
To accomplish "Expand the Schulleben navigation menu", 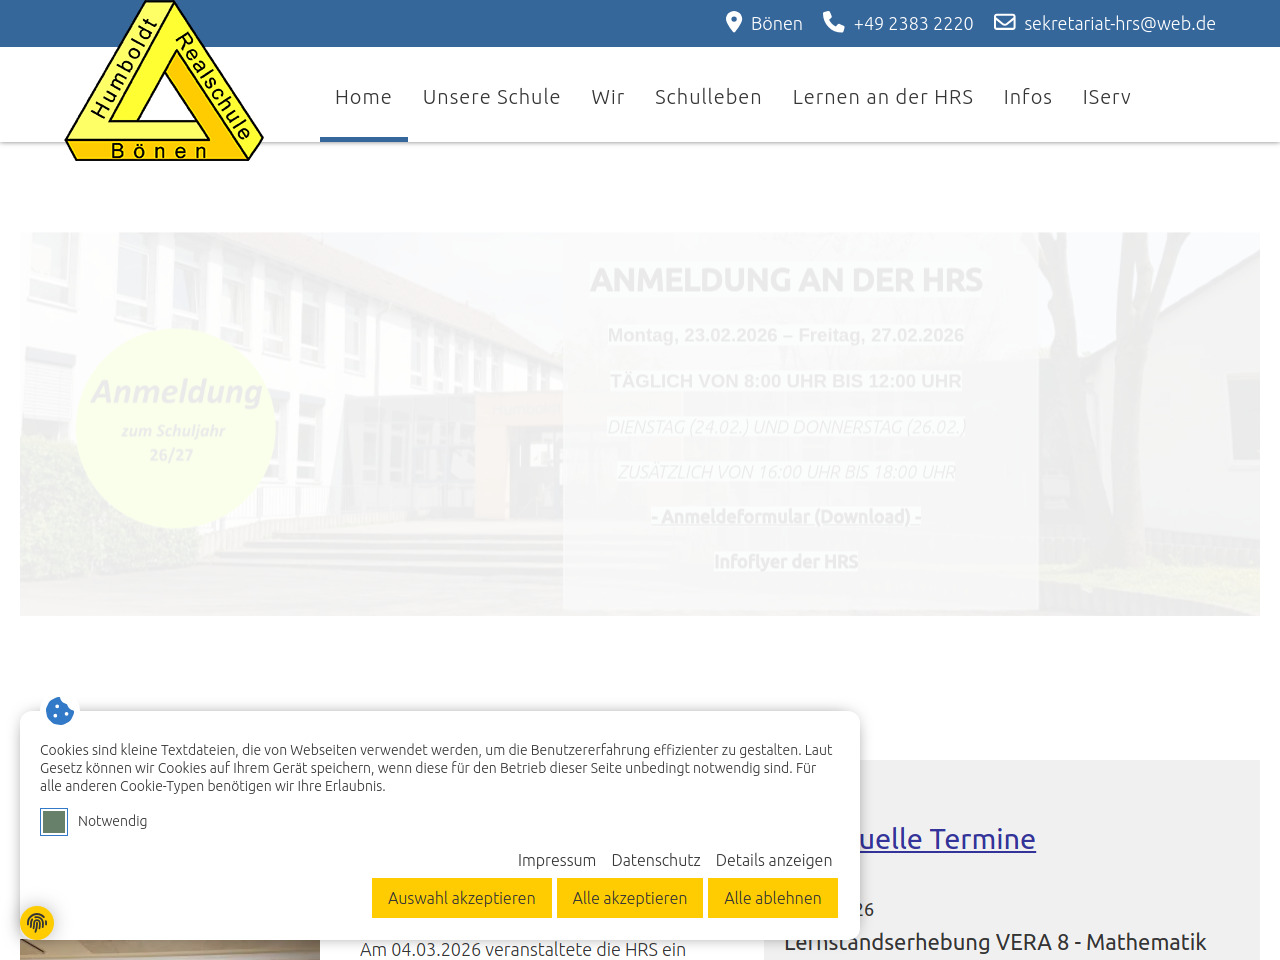I will 708,97.
